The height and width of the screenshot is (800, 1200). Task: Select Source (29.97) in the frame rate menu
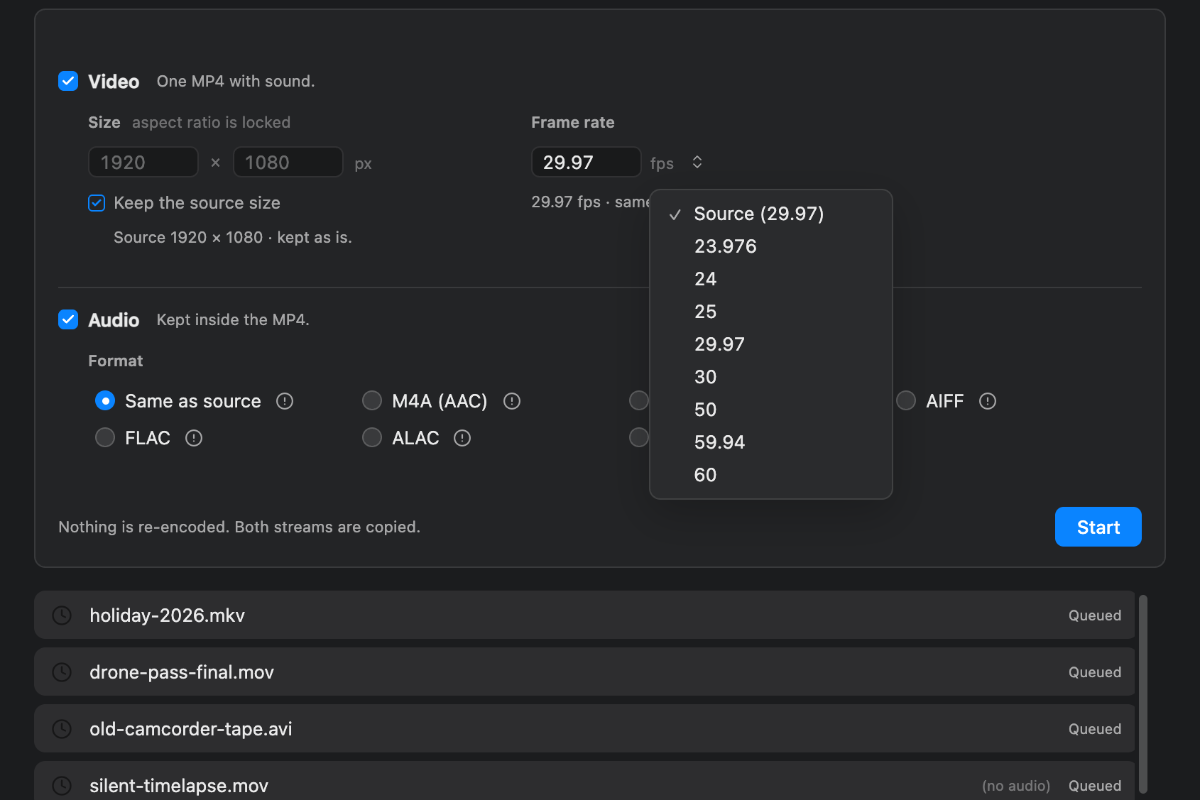(x=771, y=214)
